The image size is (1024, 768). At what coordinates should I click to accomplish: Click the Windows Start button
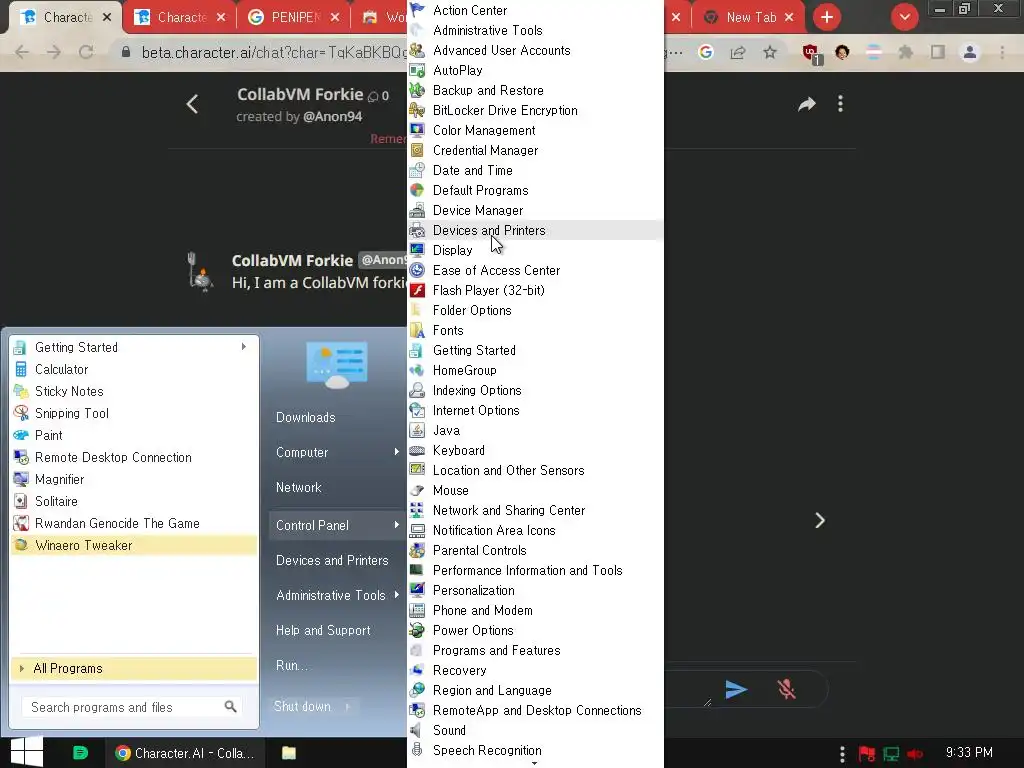coord(27,752)
